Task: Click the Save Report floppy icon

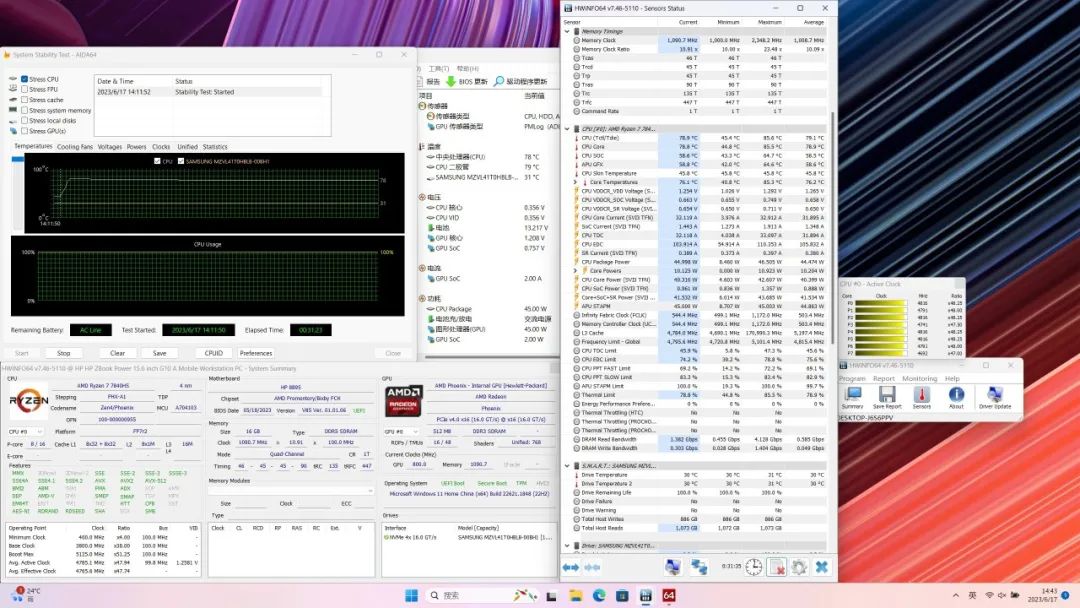Action: 886,397
